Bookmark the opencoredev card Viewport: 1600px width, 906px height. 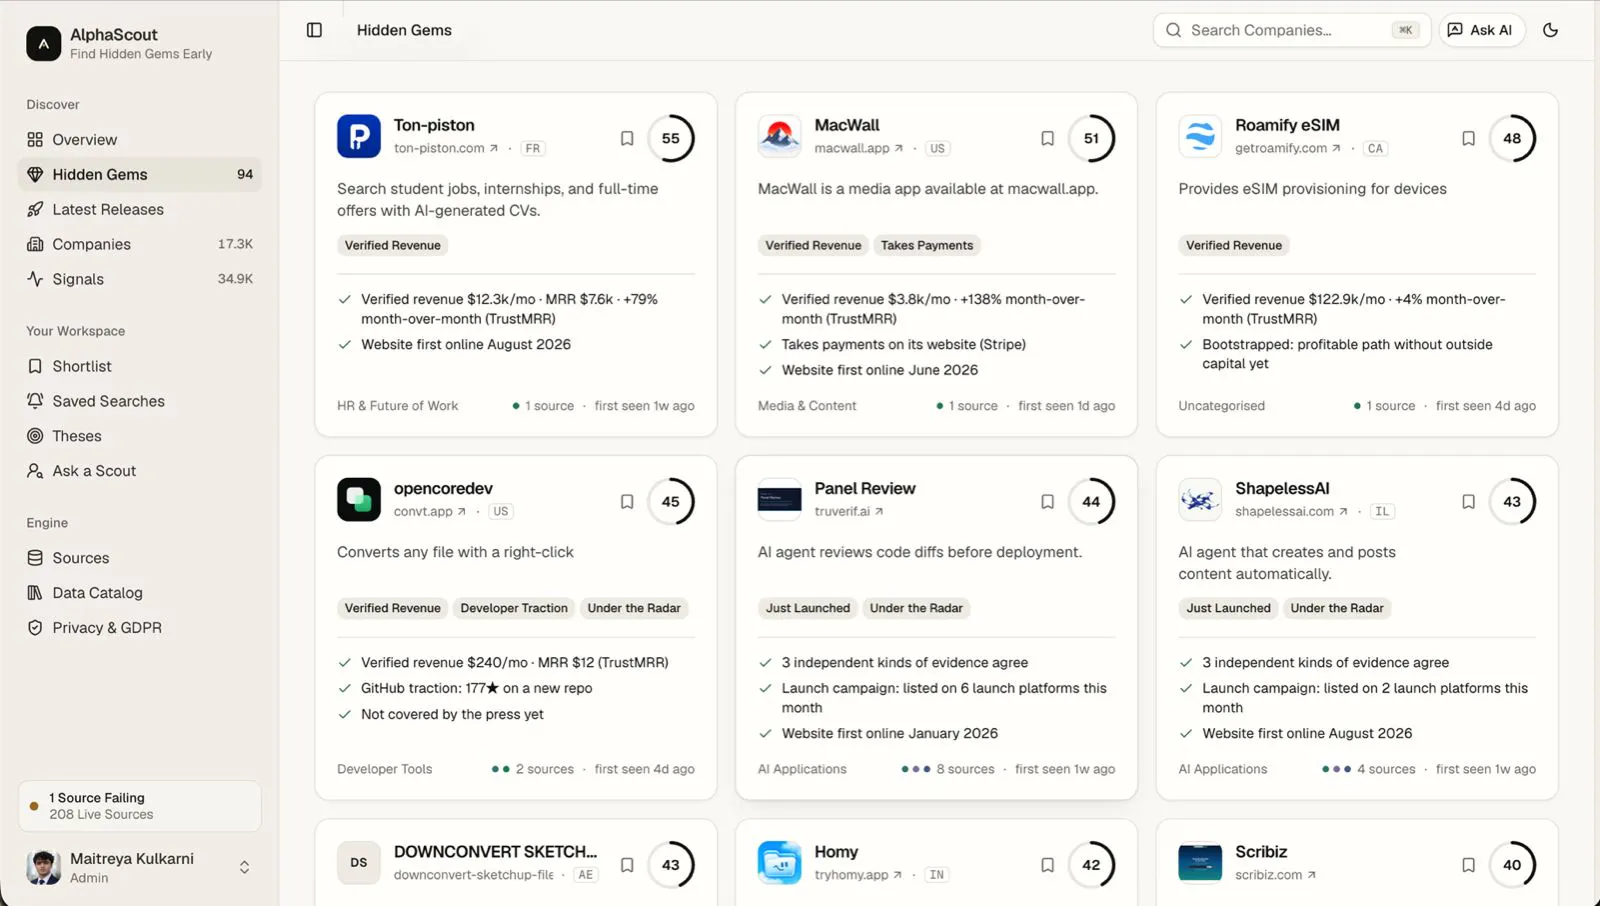tap(627, 501)
